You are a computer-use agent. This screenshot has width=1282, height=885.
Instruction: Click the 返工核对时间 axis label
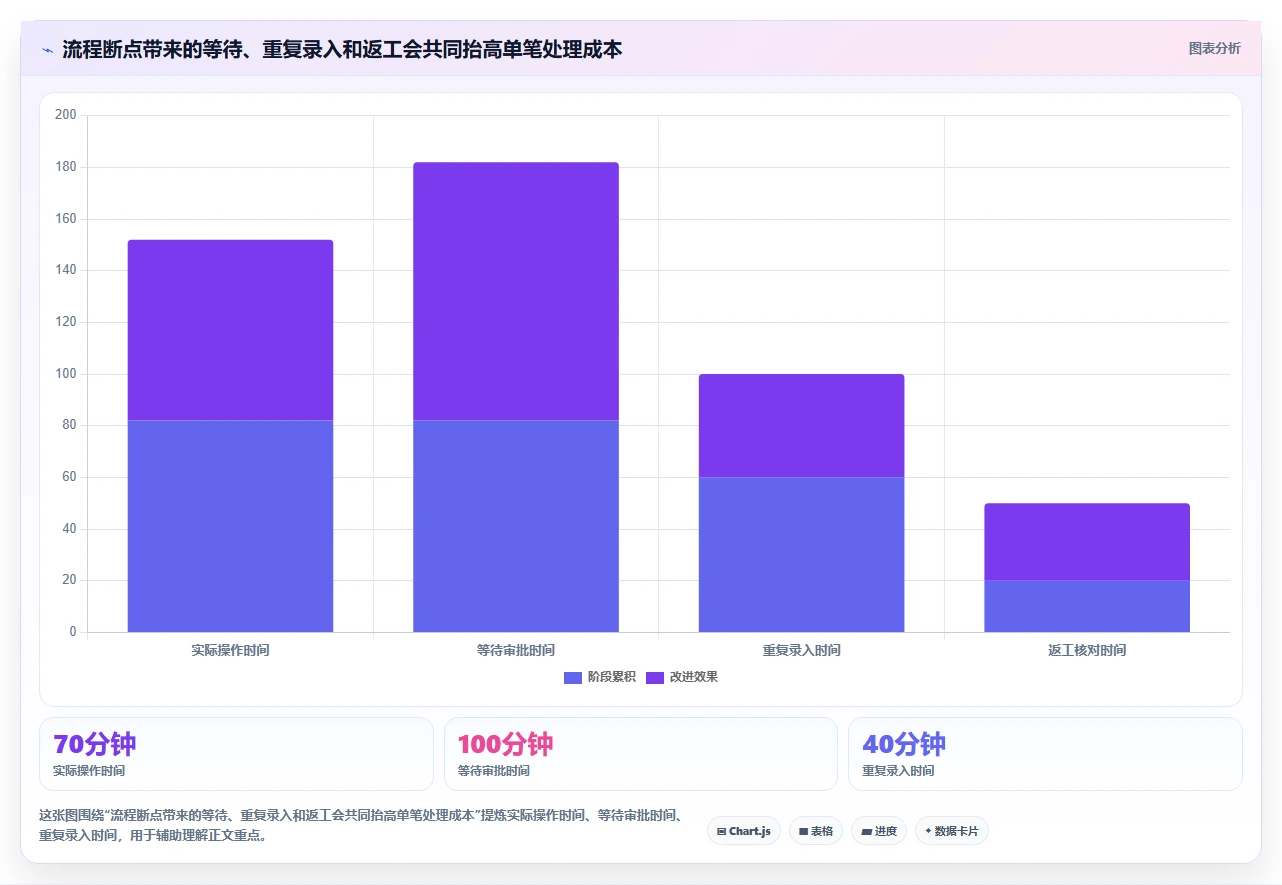(1087, 650)
